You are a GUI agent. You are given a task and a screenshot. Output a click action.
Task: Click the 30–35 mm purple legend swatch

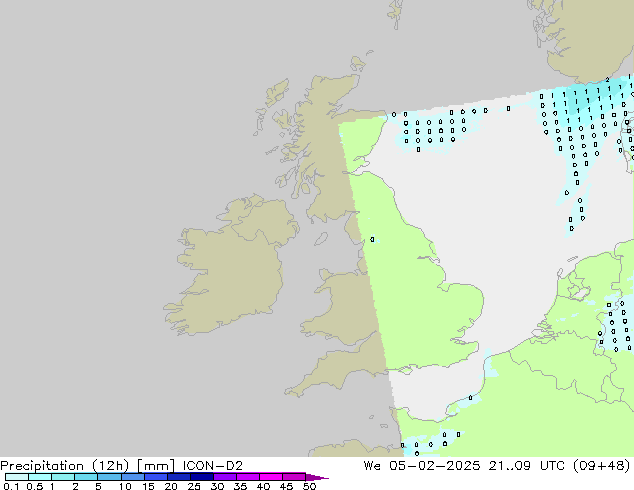tap(225, 477)
